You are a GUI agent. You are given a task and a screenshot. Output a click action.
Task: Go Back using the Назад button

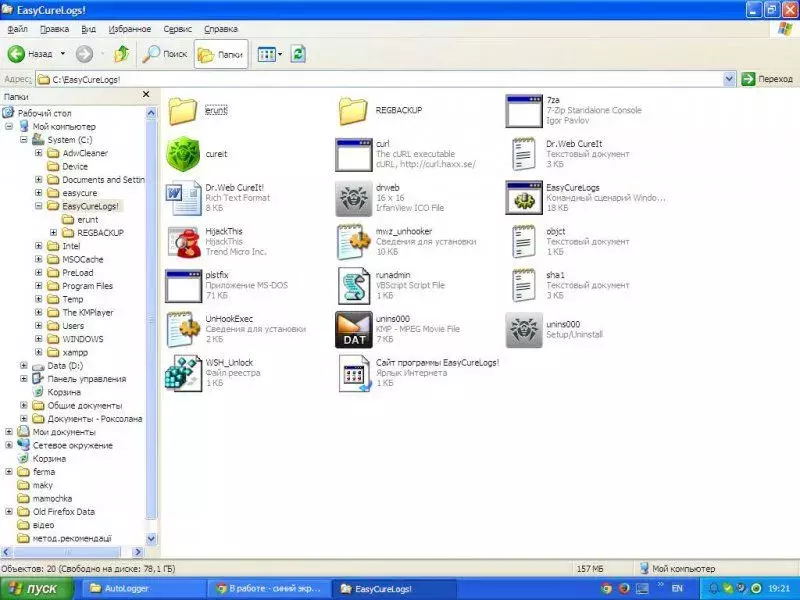pyautogui.click(x=31, y=54)
